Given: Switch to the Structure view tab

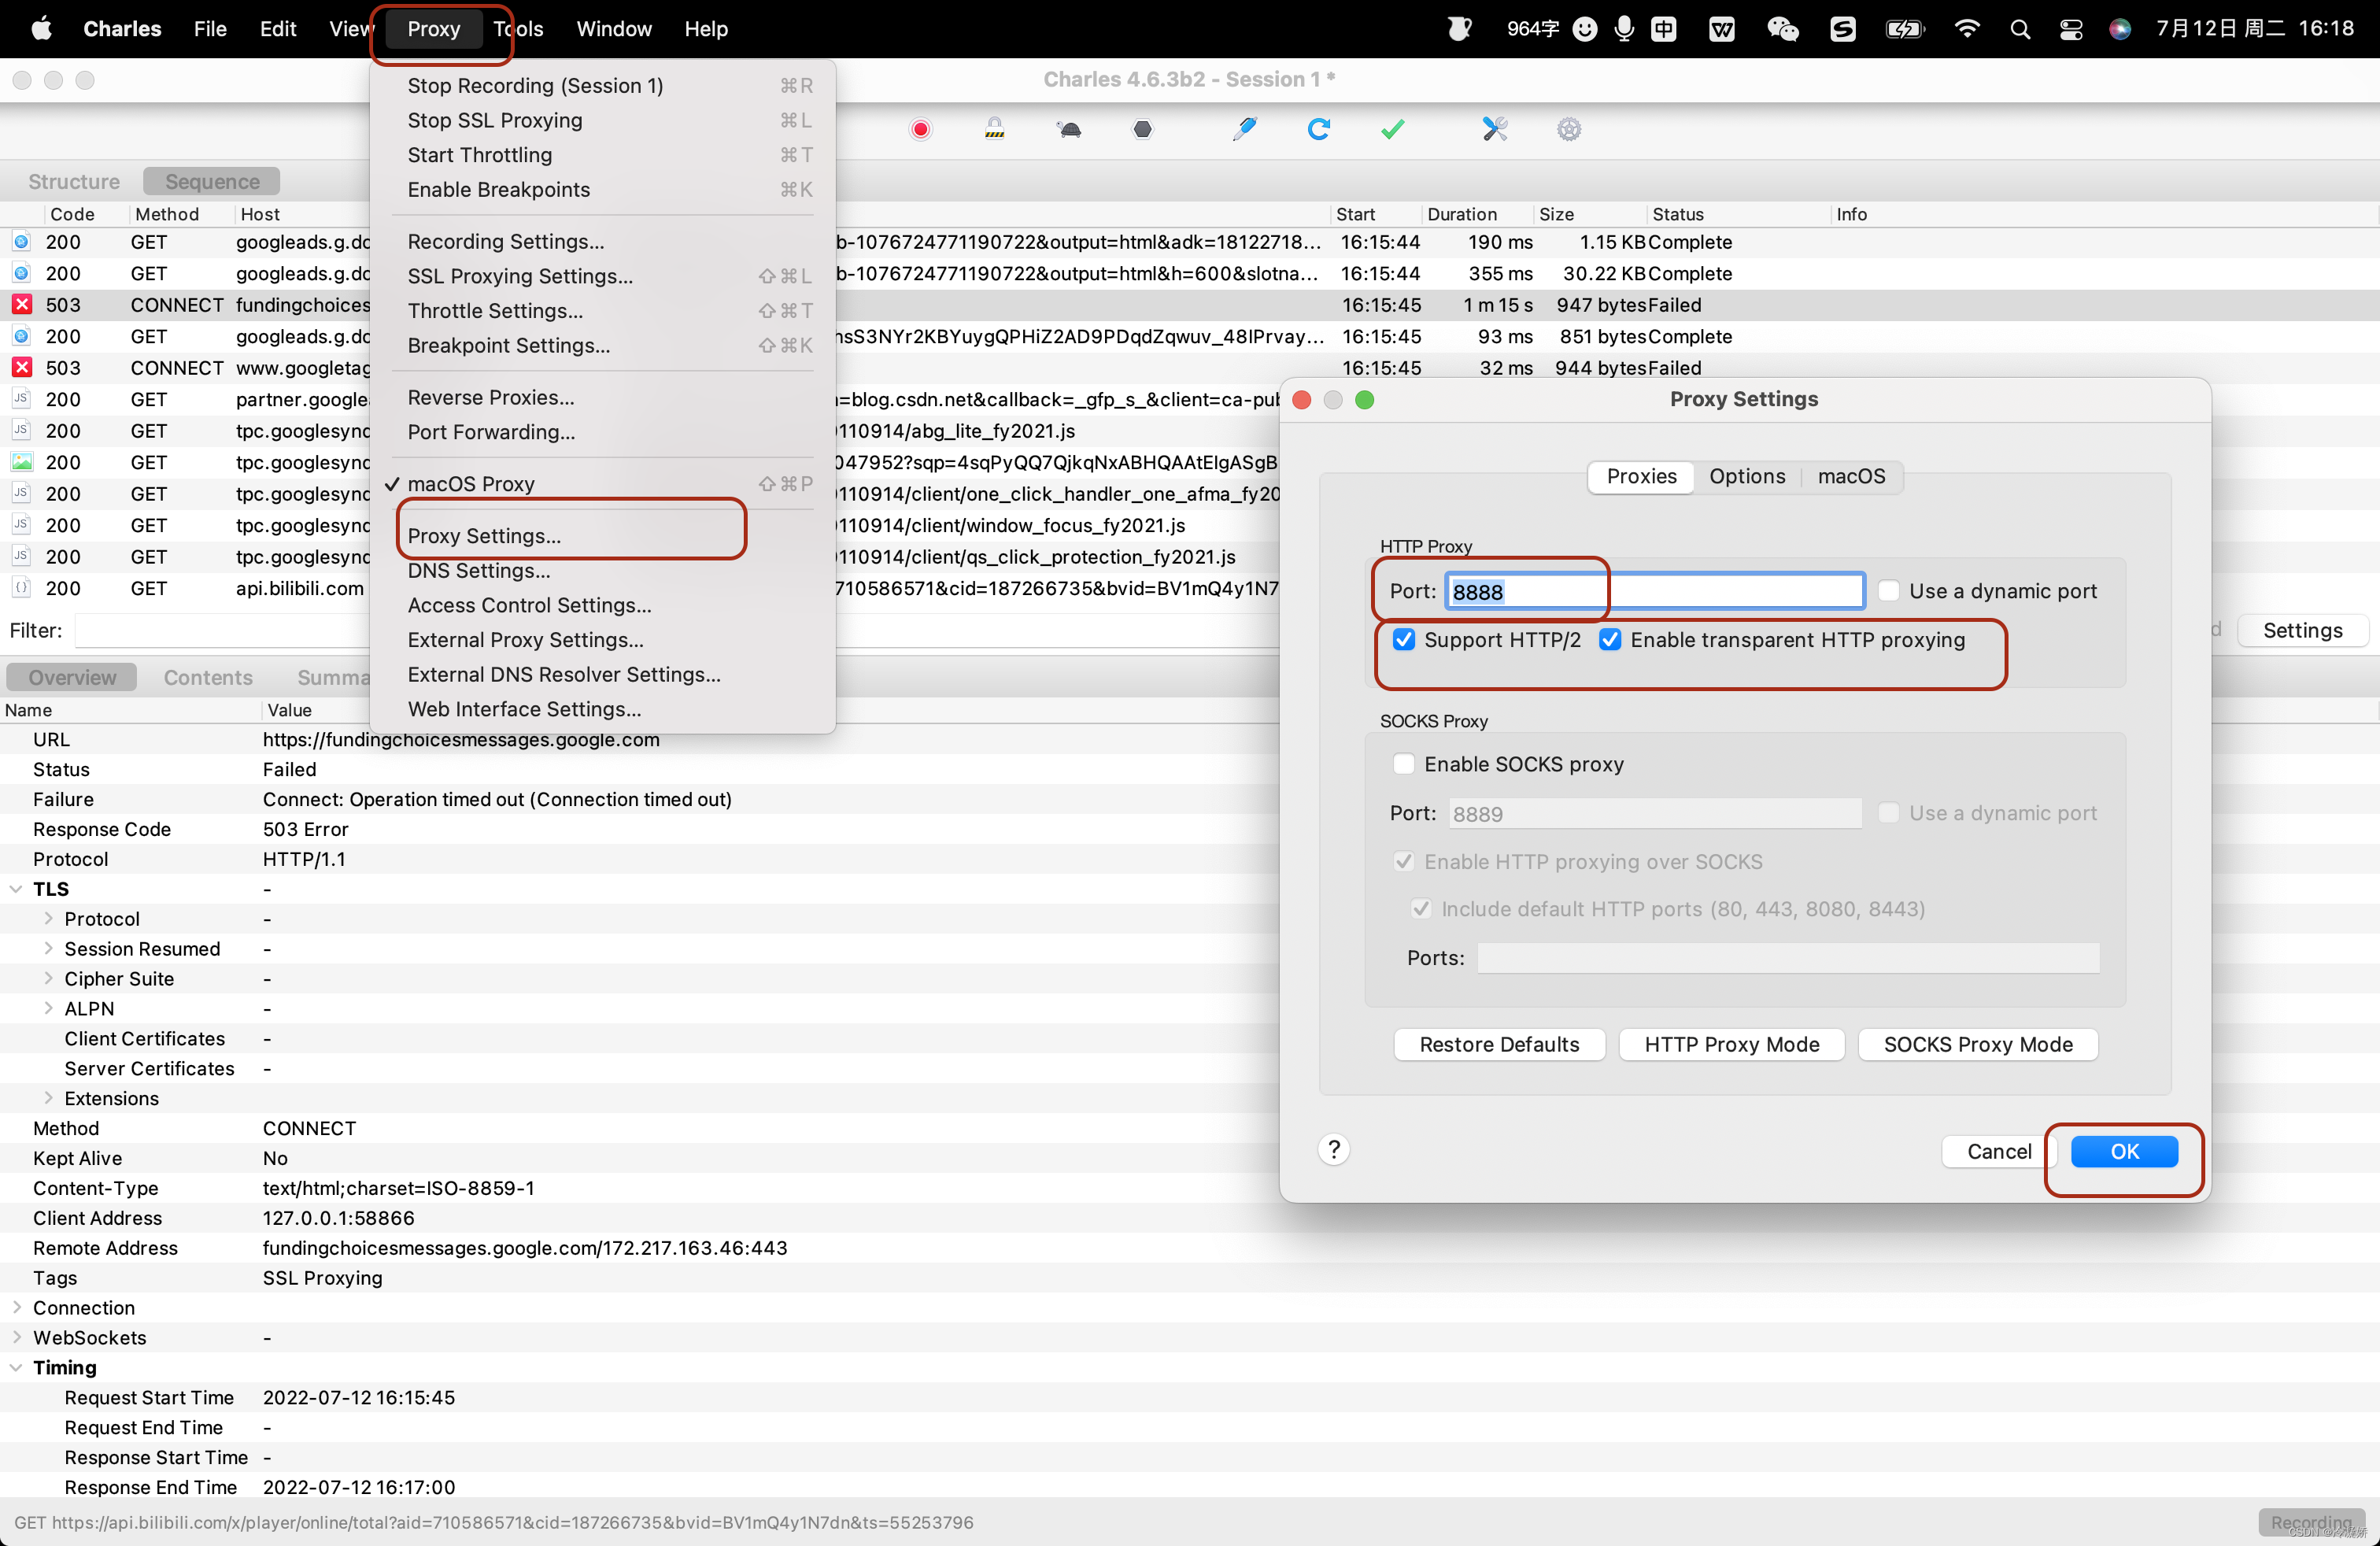Looking at the screenshot, I should 74,182.
